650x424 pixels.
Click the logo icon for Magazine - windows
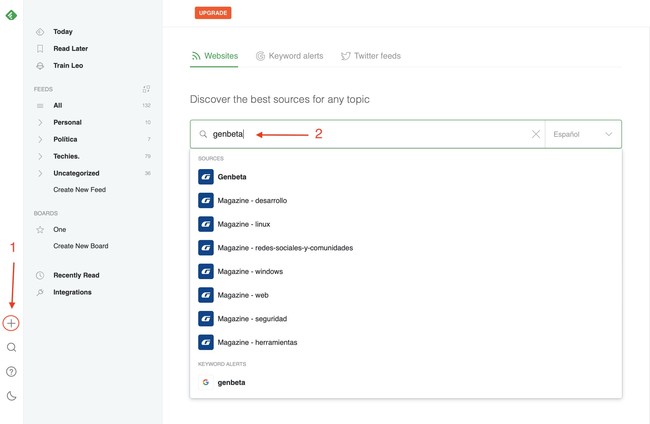click(206, 271)
